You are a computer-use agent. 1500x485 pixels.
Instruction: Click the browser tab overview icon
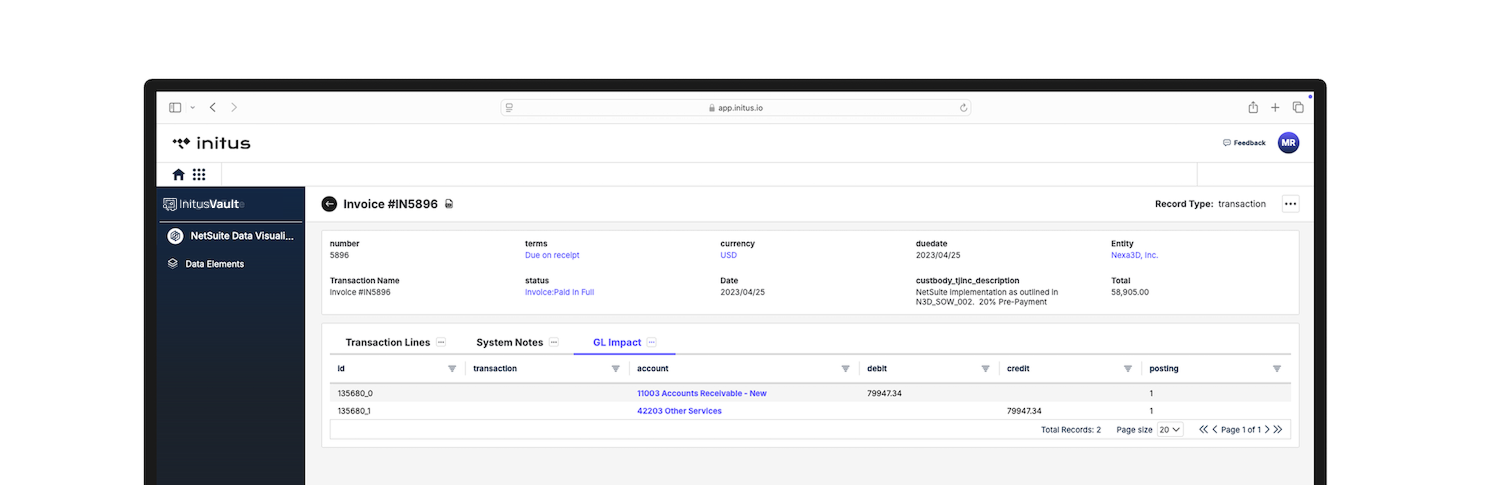coord(1298,107)
